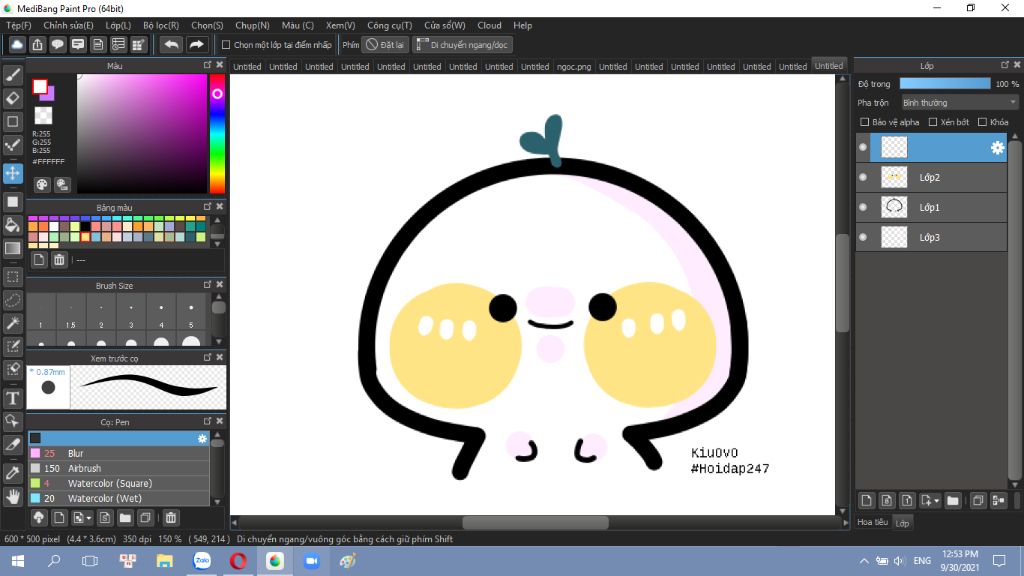This screenshot has height=576, width=1024.
Task: Select the Eraser tool
Action: [x=12, y=99]
